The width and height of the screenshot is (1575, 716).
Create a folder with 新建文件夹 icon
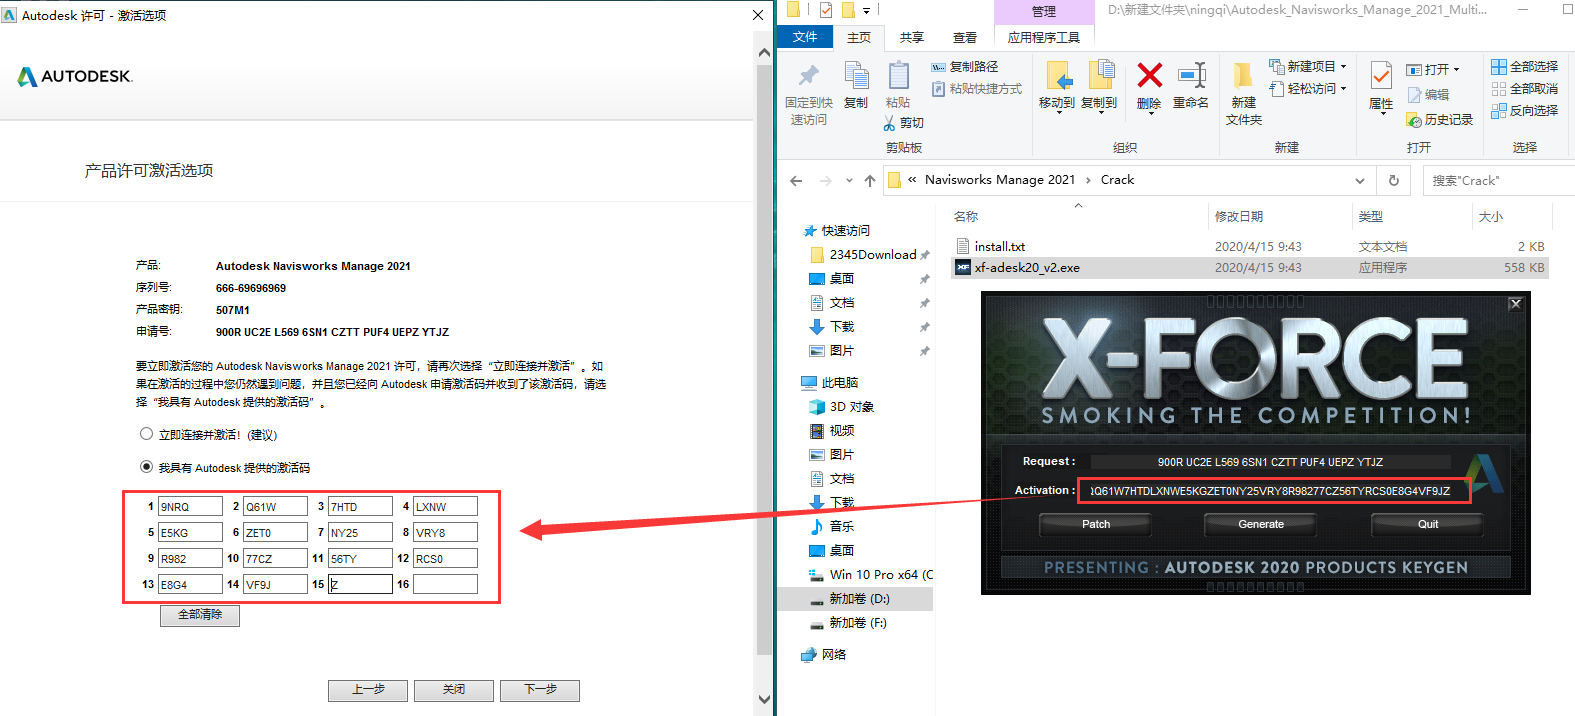1243,77
